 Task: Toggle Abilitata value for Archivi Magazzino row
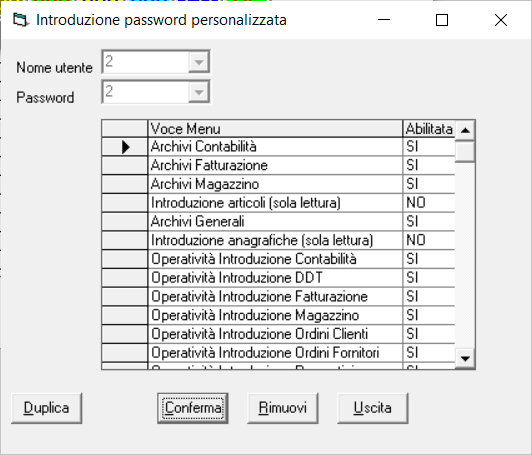pyautogui.click(x=429, y=184)
